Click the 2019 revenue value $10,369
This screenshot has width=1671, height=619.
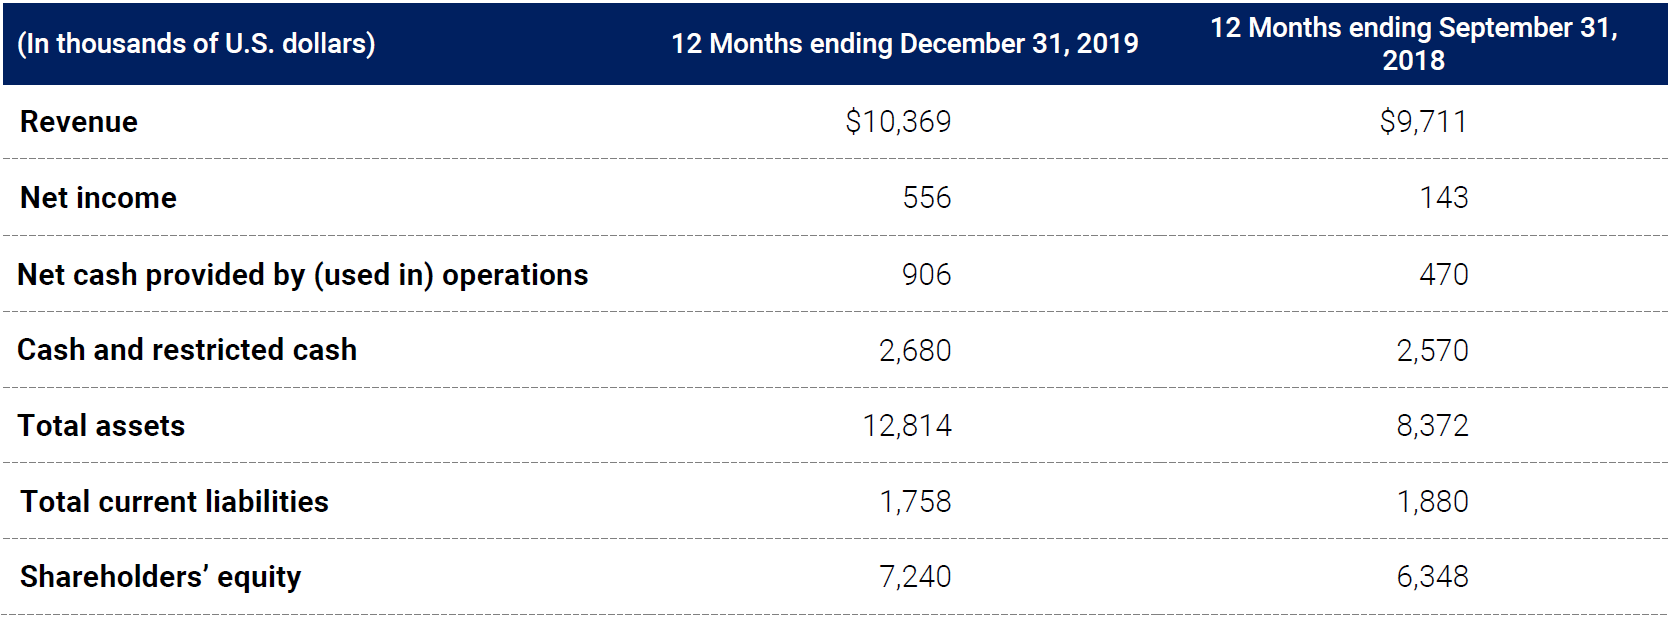pyautogui.click(x=897, y=122)
